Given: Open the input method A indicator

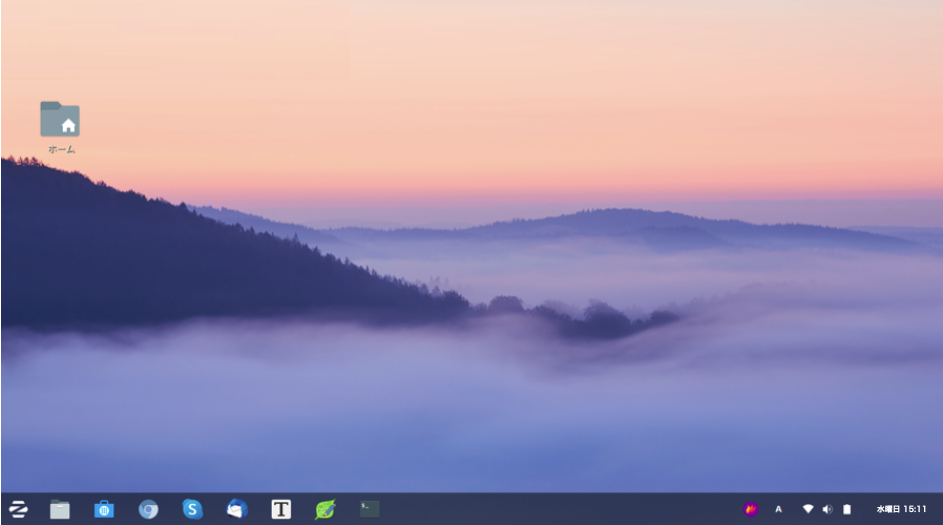Looking at the screenshot, I should (x=778, y=509).
